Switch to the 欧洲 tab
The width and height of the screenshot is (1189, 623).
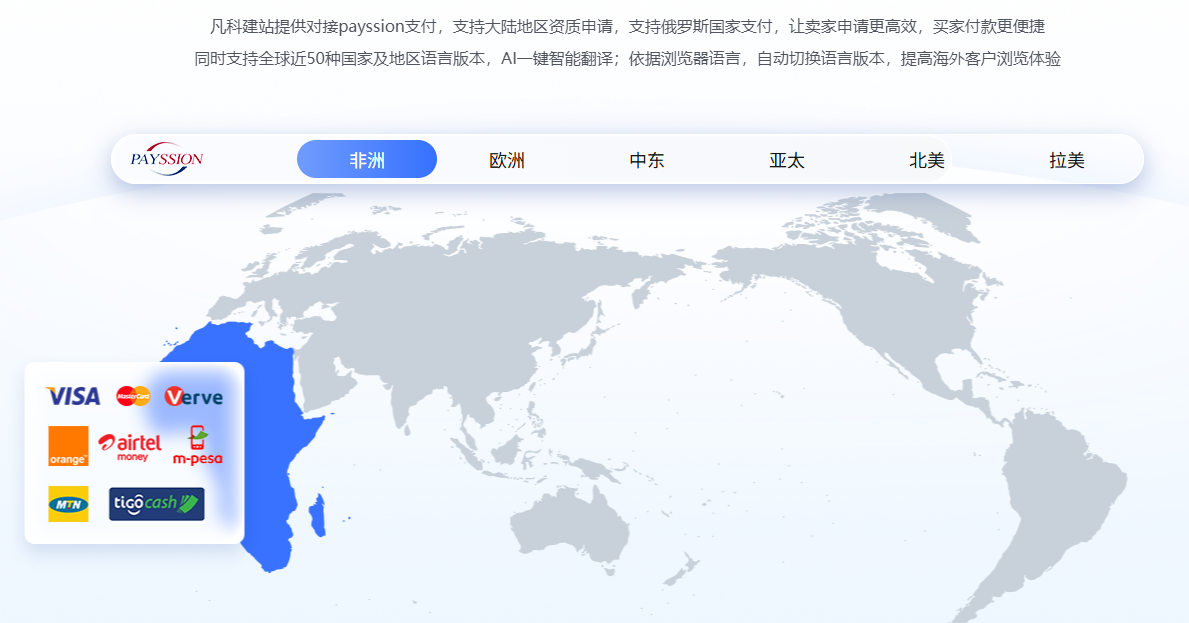click(x=507, y=160)
